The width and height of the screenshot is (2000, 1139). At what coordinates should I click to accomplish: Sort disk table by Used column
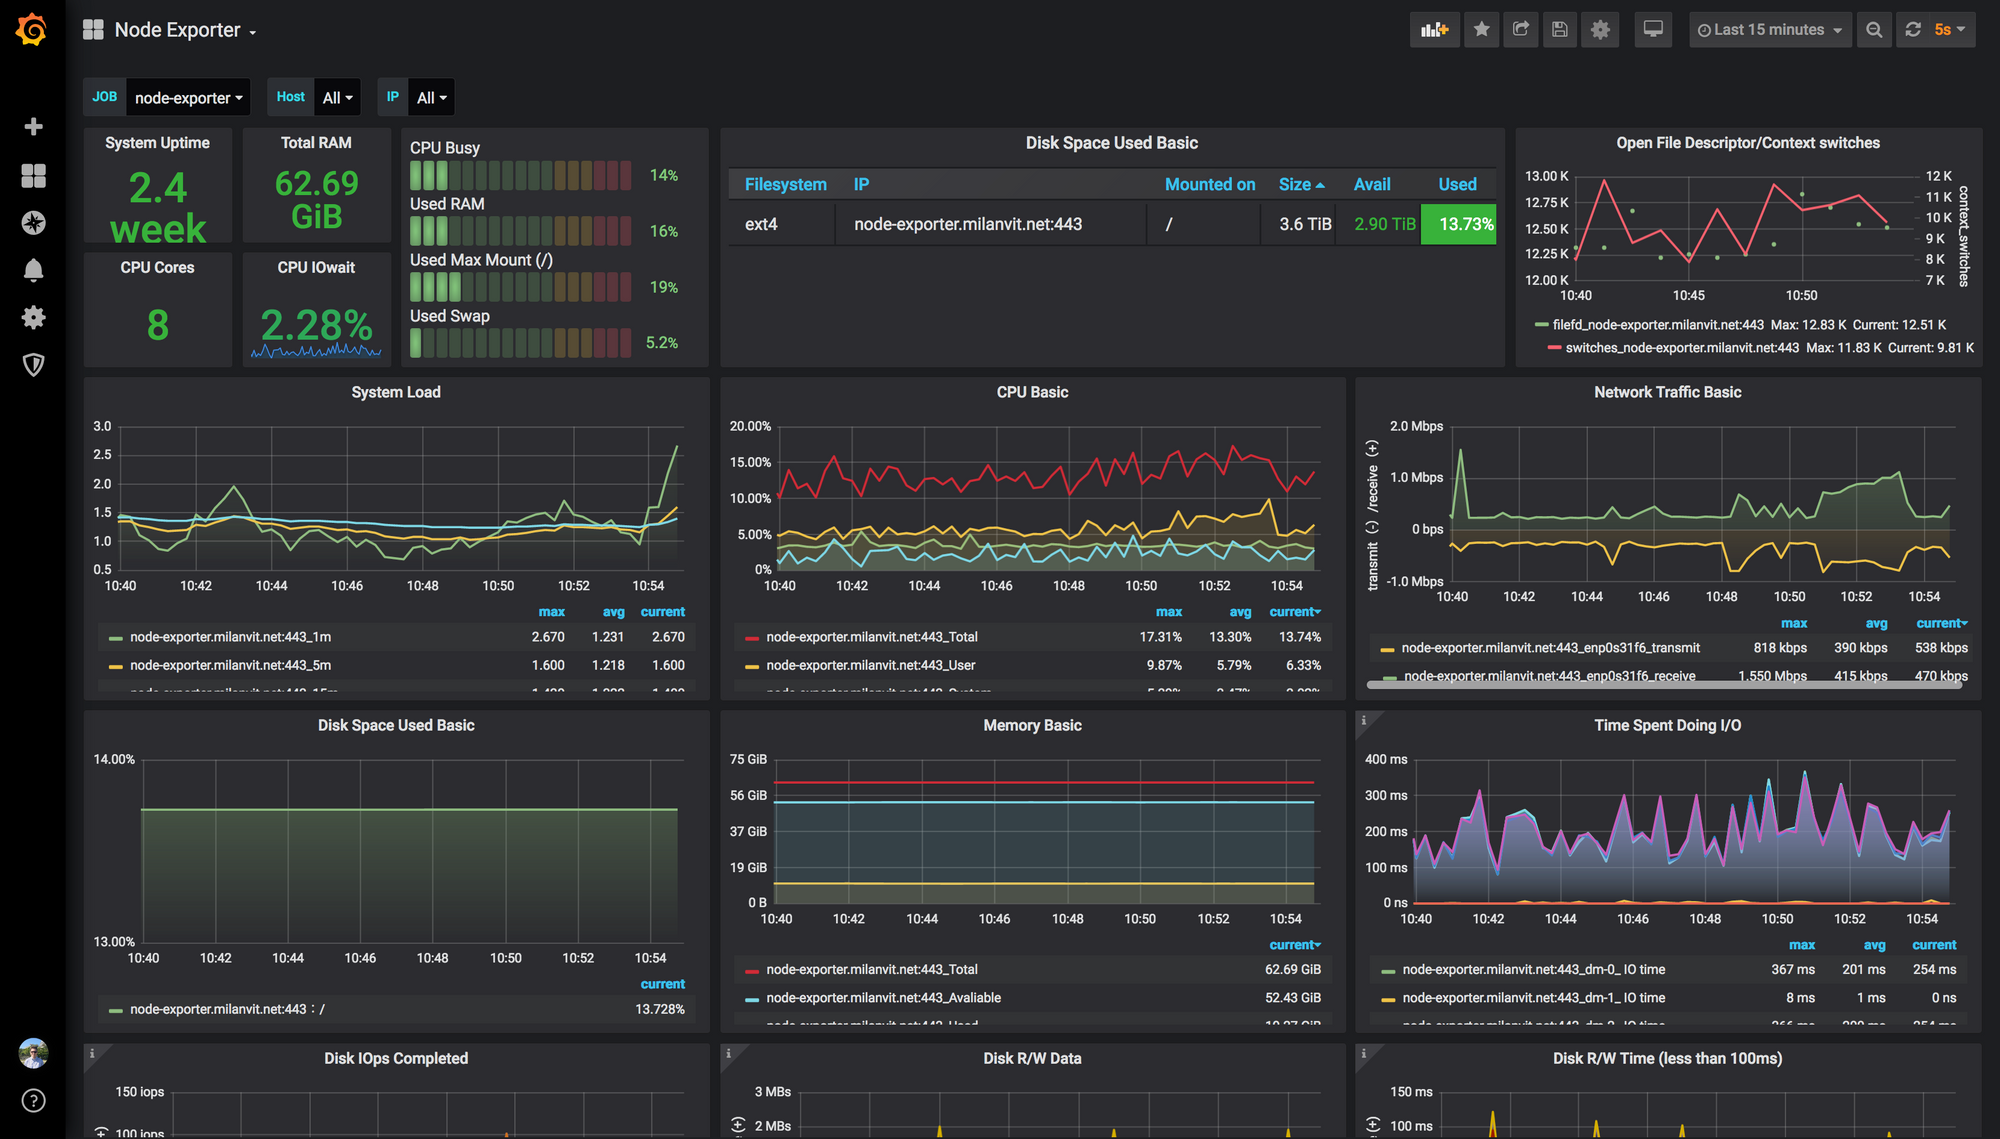click(x=1457, y=184)
